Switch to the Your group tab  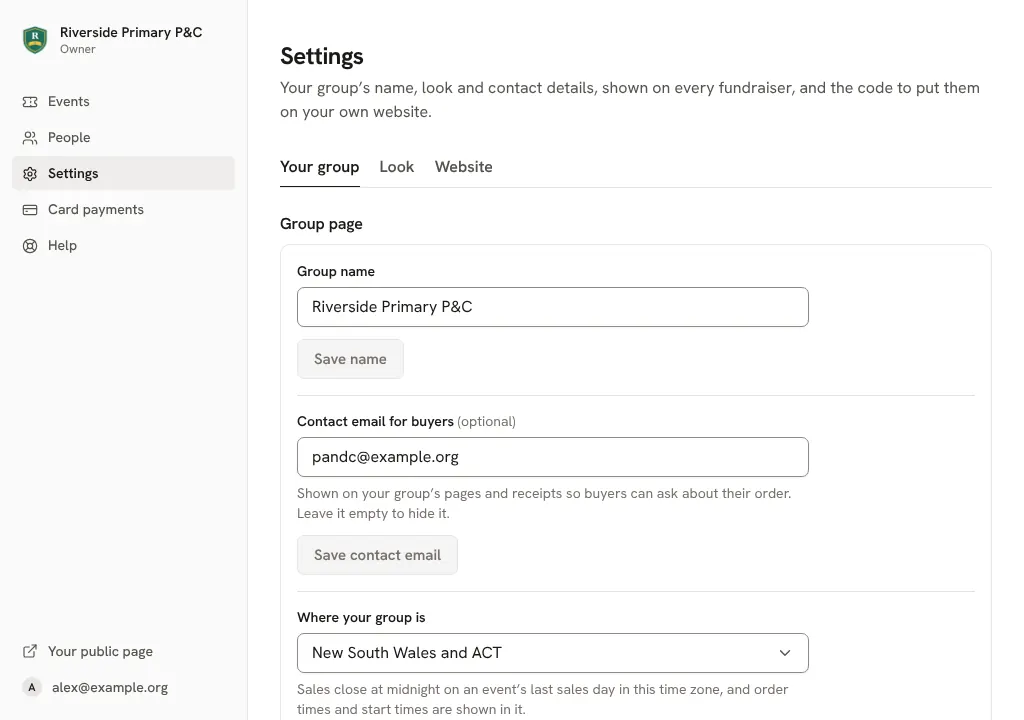click(319, 167)
